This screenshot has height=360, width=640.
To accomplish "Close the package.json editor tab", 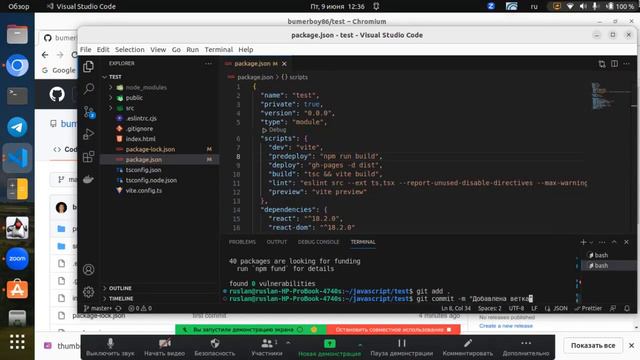I will click(284, 64).
